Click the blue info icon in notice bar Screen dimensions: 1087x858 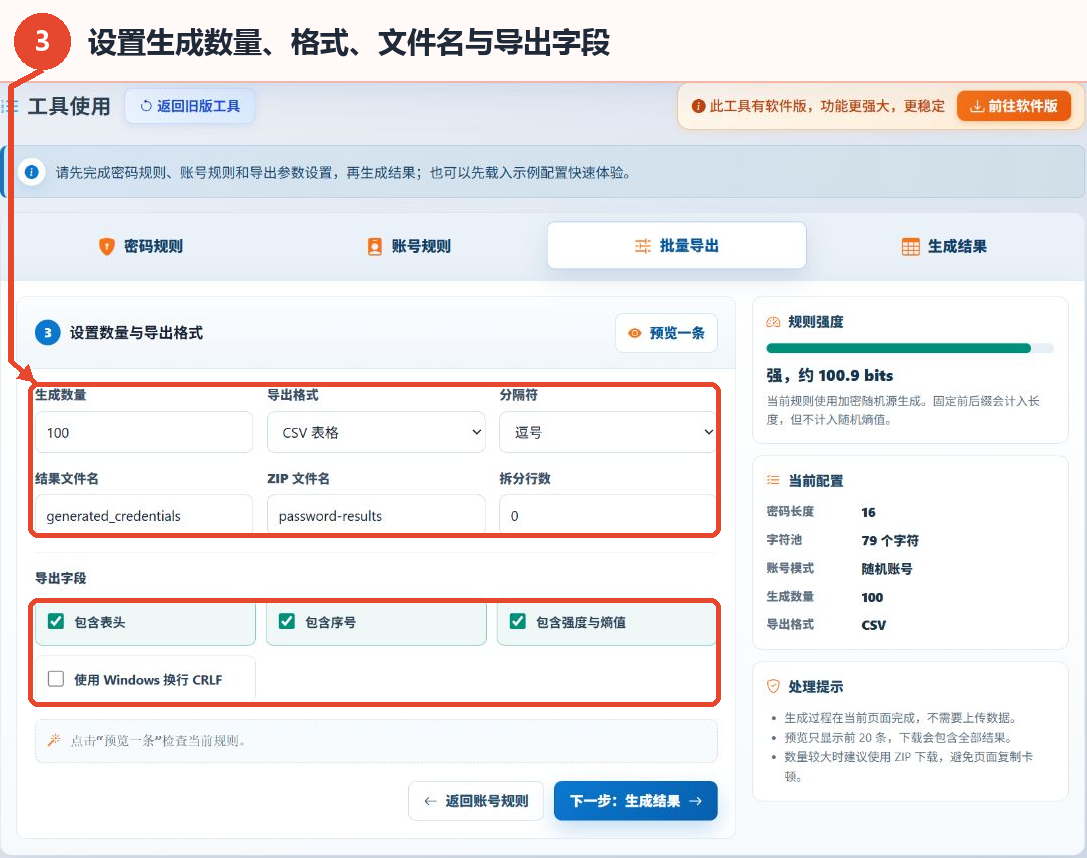pos(31,172)
